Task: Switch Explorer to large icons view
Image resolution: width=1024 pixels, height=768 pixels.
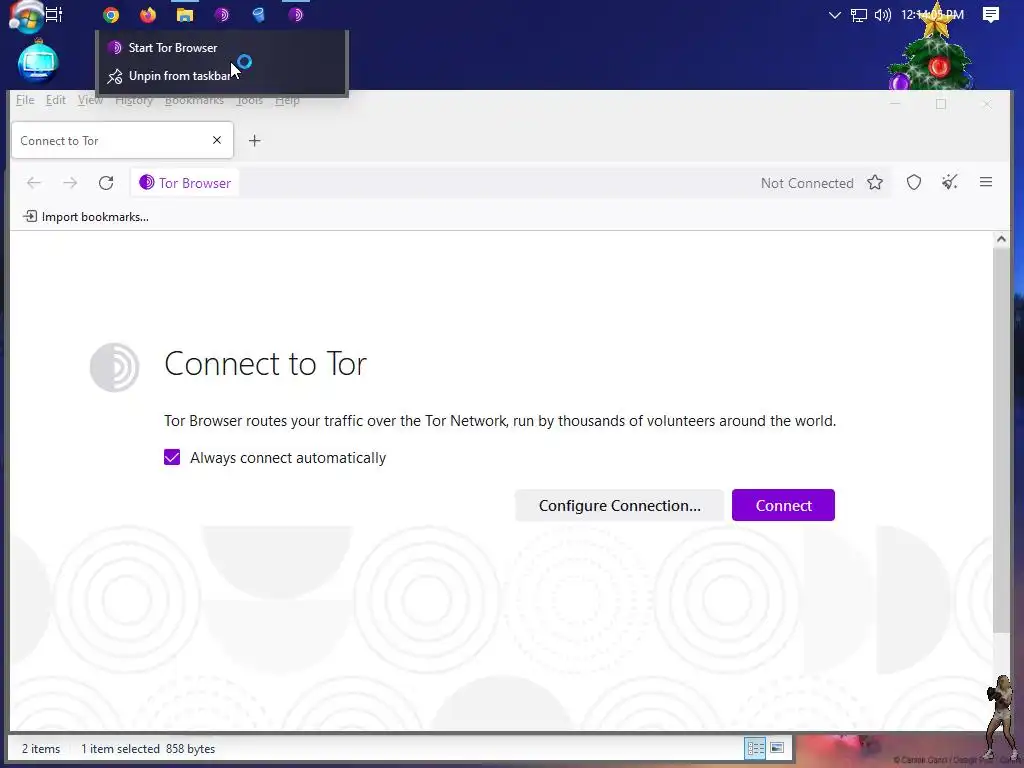Action: (777, 748)
